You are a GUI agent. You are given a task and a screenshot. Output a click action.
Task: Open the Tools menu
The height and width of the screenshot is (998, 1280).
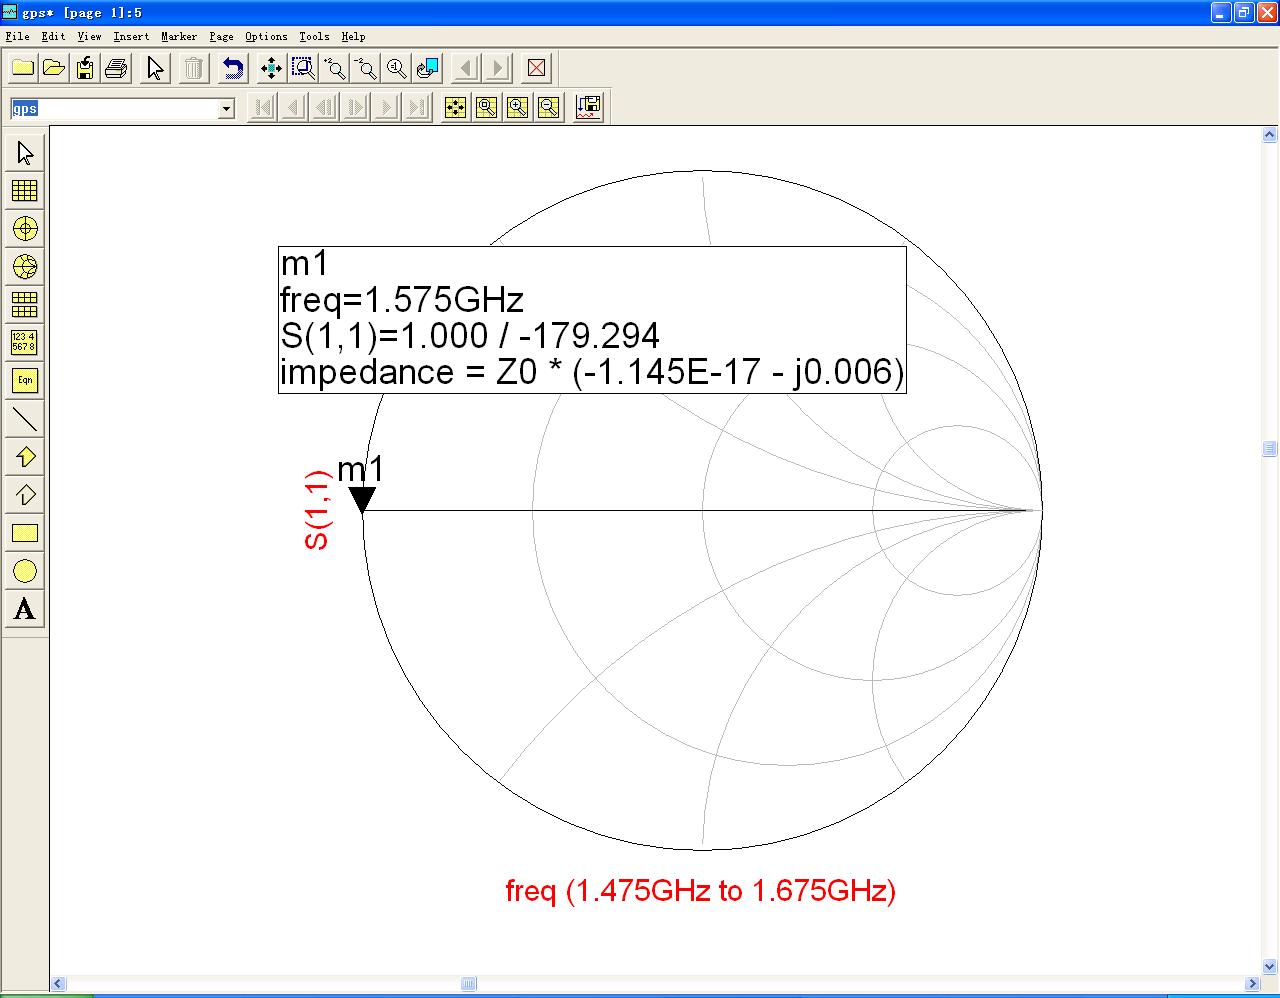(314, 36)
